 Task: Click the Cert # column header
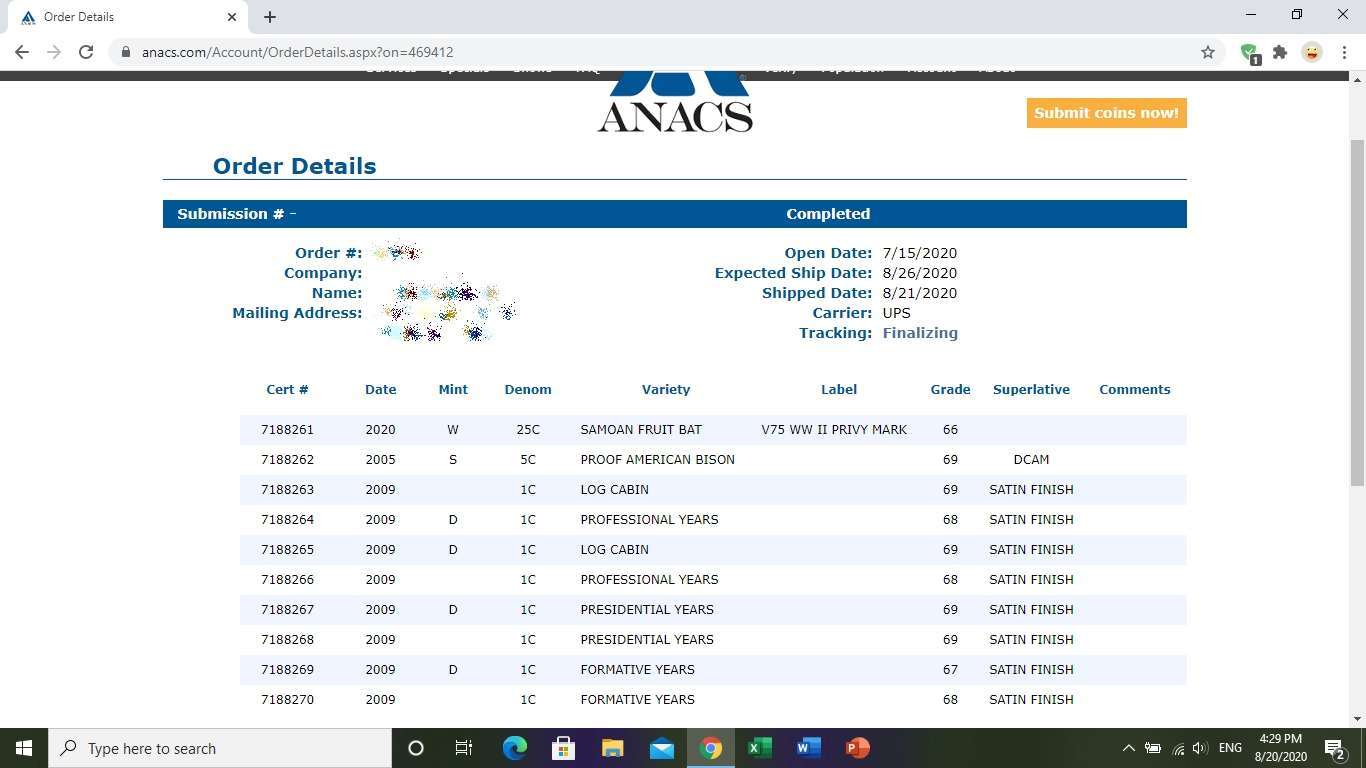point(287,390)
